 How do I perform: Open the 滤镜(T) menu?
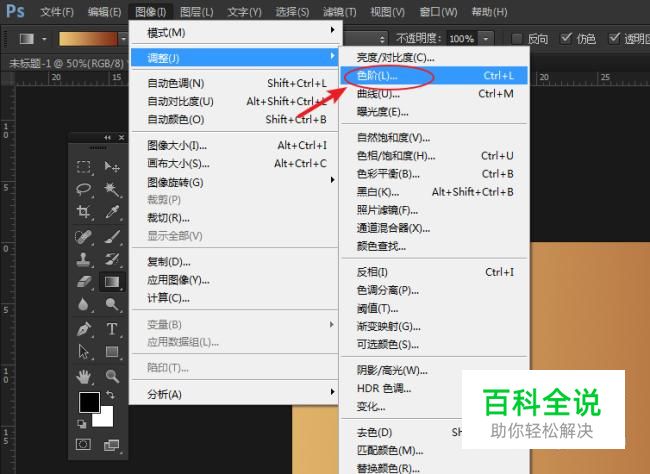point(340,12)
